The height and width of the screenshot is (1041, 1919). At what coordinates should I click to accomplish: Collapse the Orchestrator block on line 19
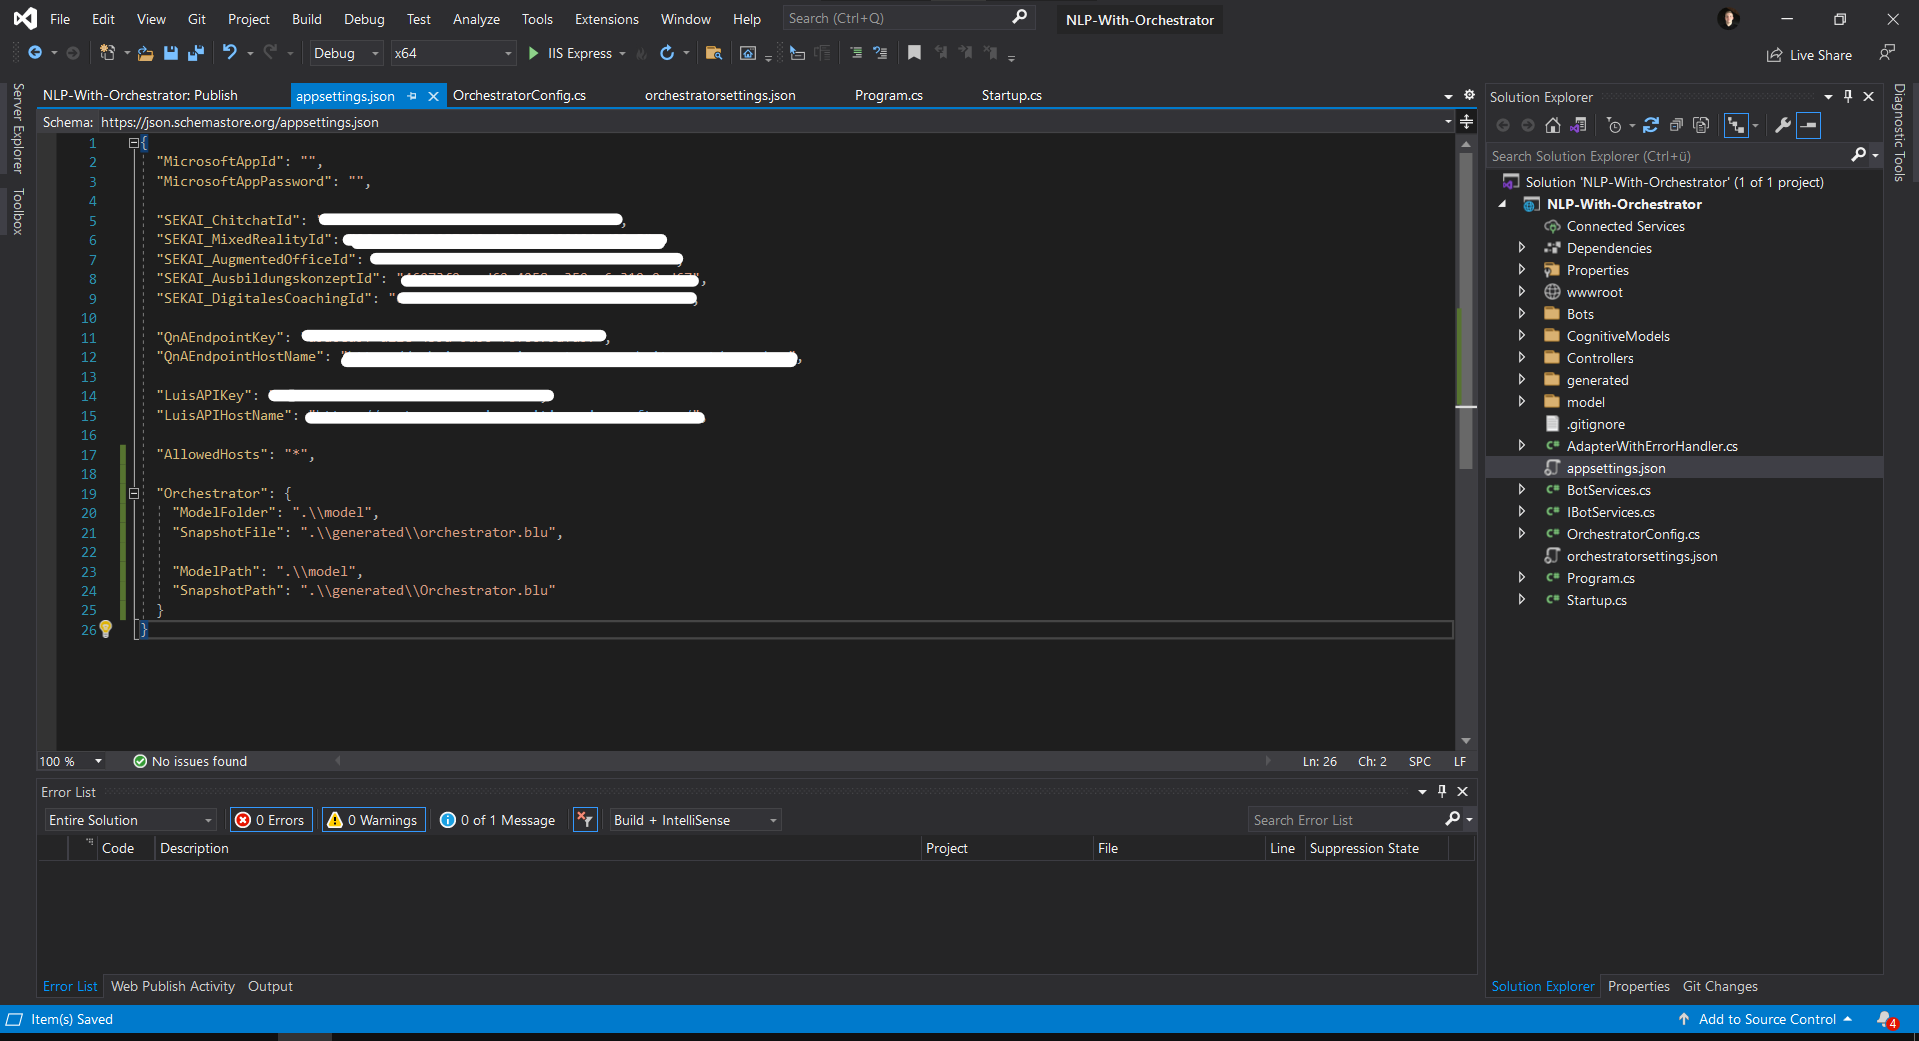(x=134, y=493)
